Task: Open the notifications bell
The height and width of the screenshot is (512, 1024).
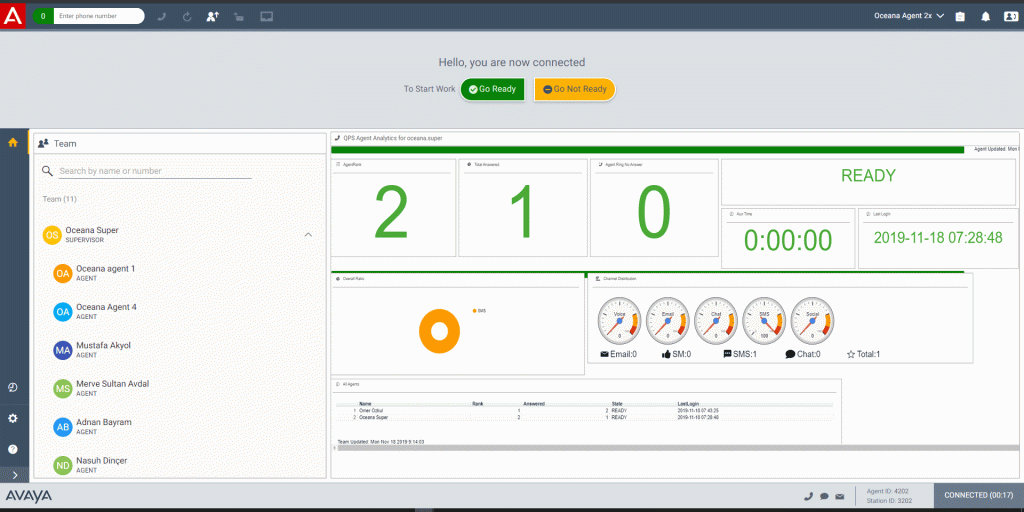Action: click(x=985, y=17)
